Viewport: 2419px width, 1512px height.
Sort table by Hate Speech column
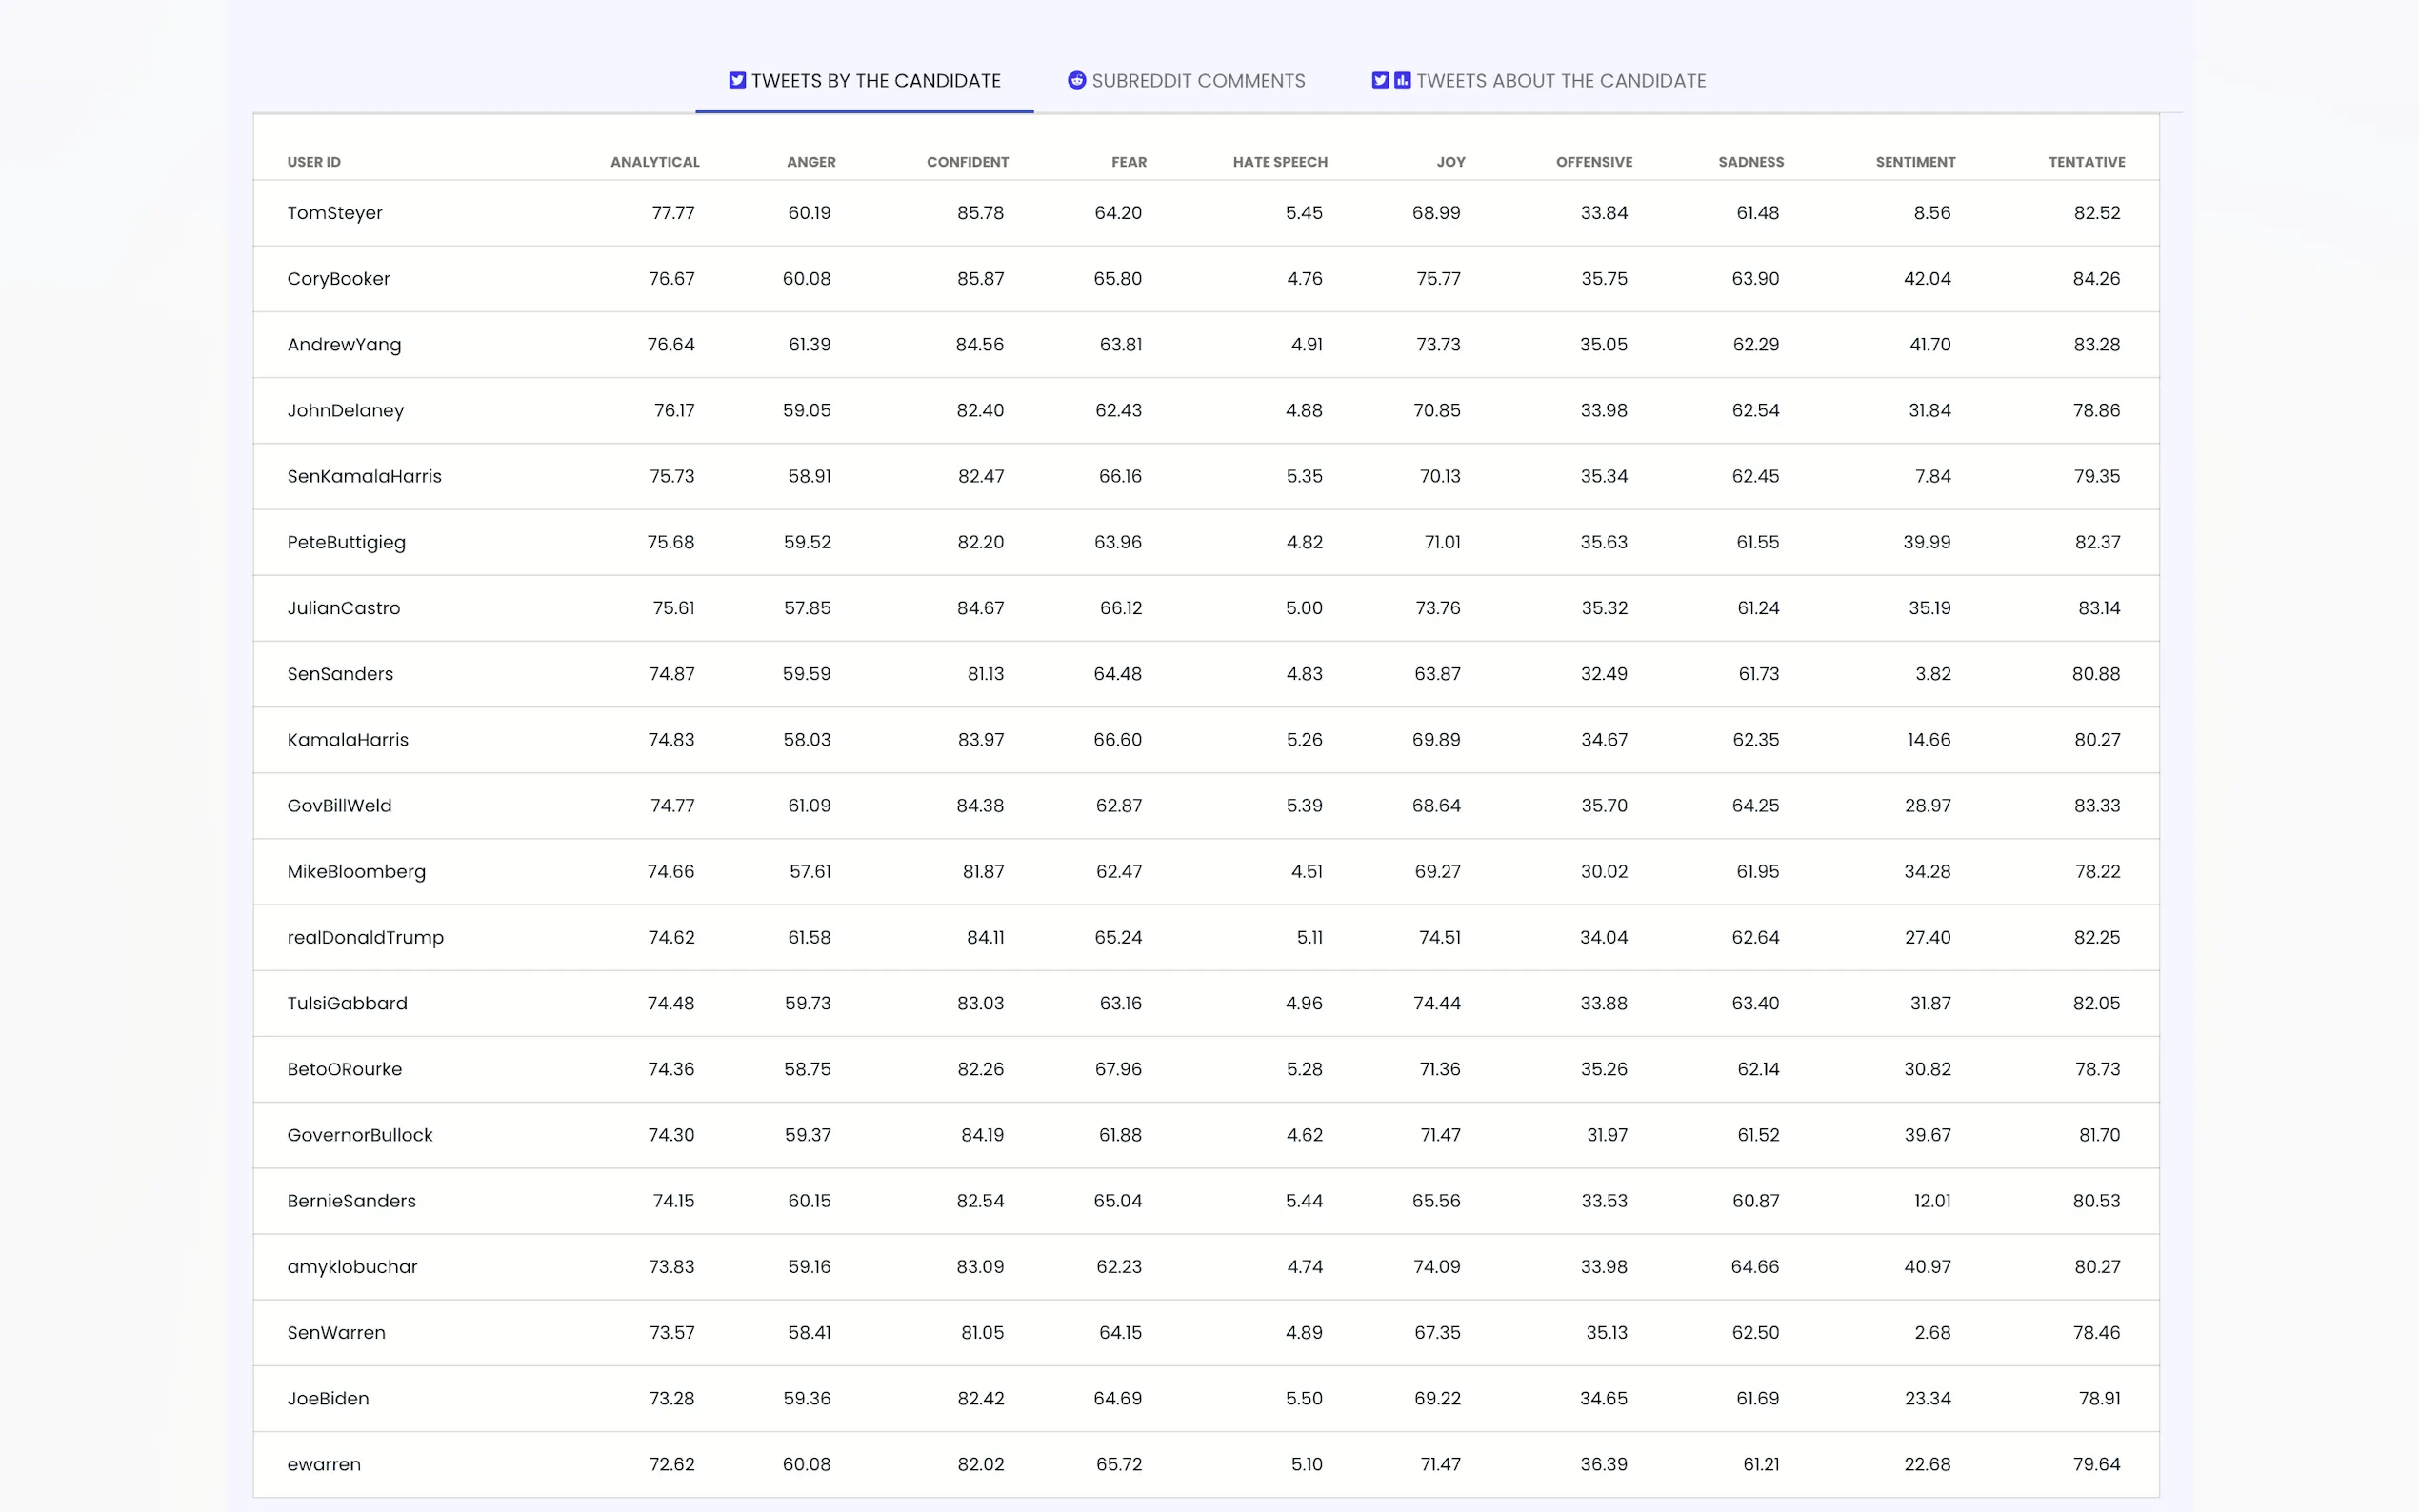point(1279,162)
